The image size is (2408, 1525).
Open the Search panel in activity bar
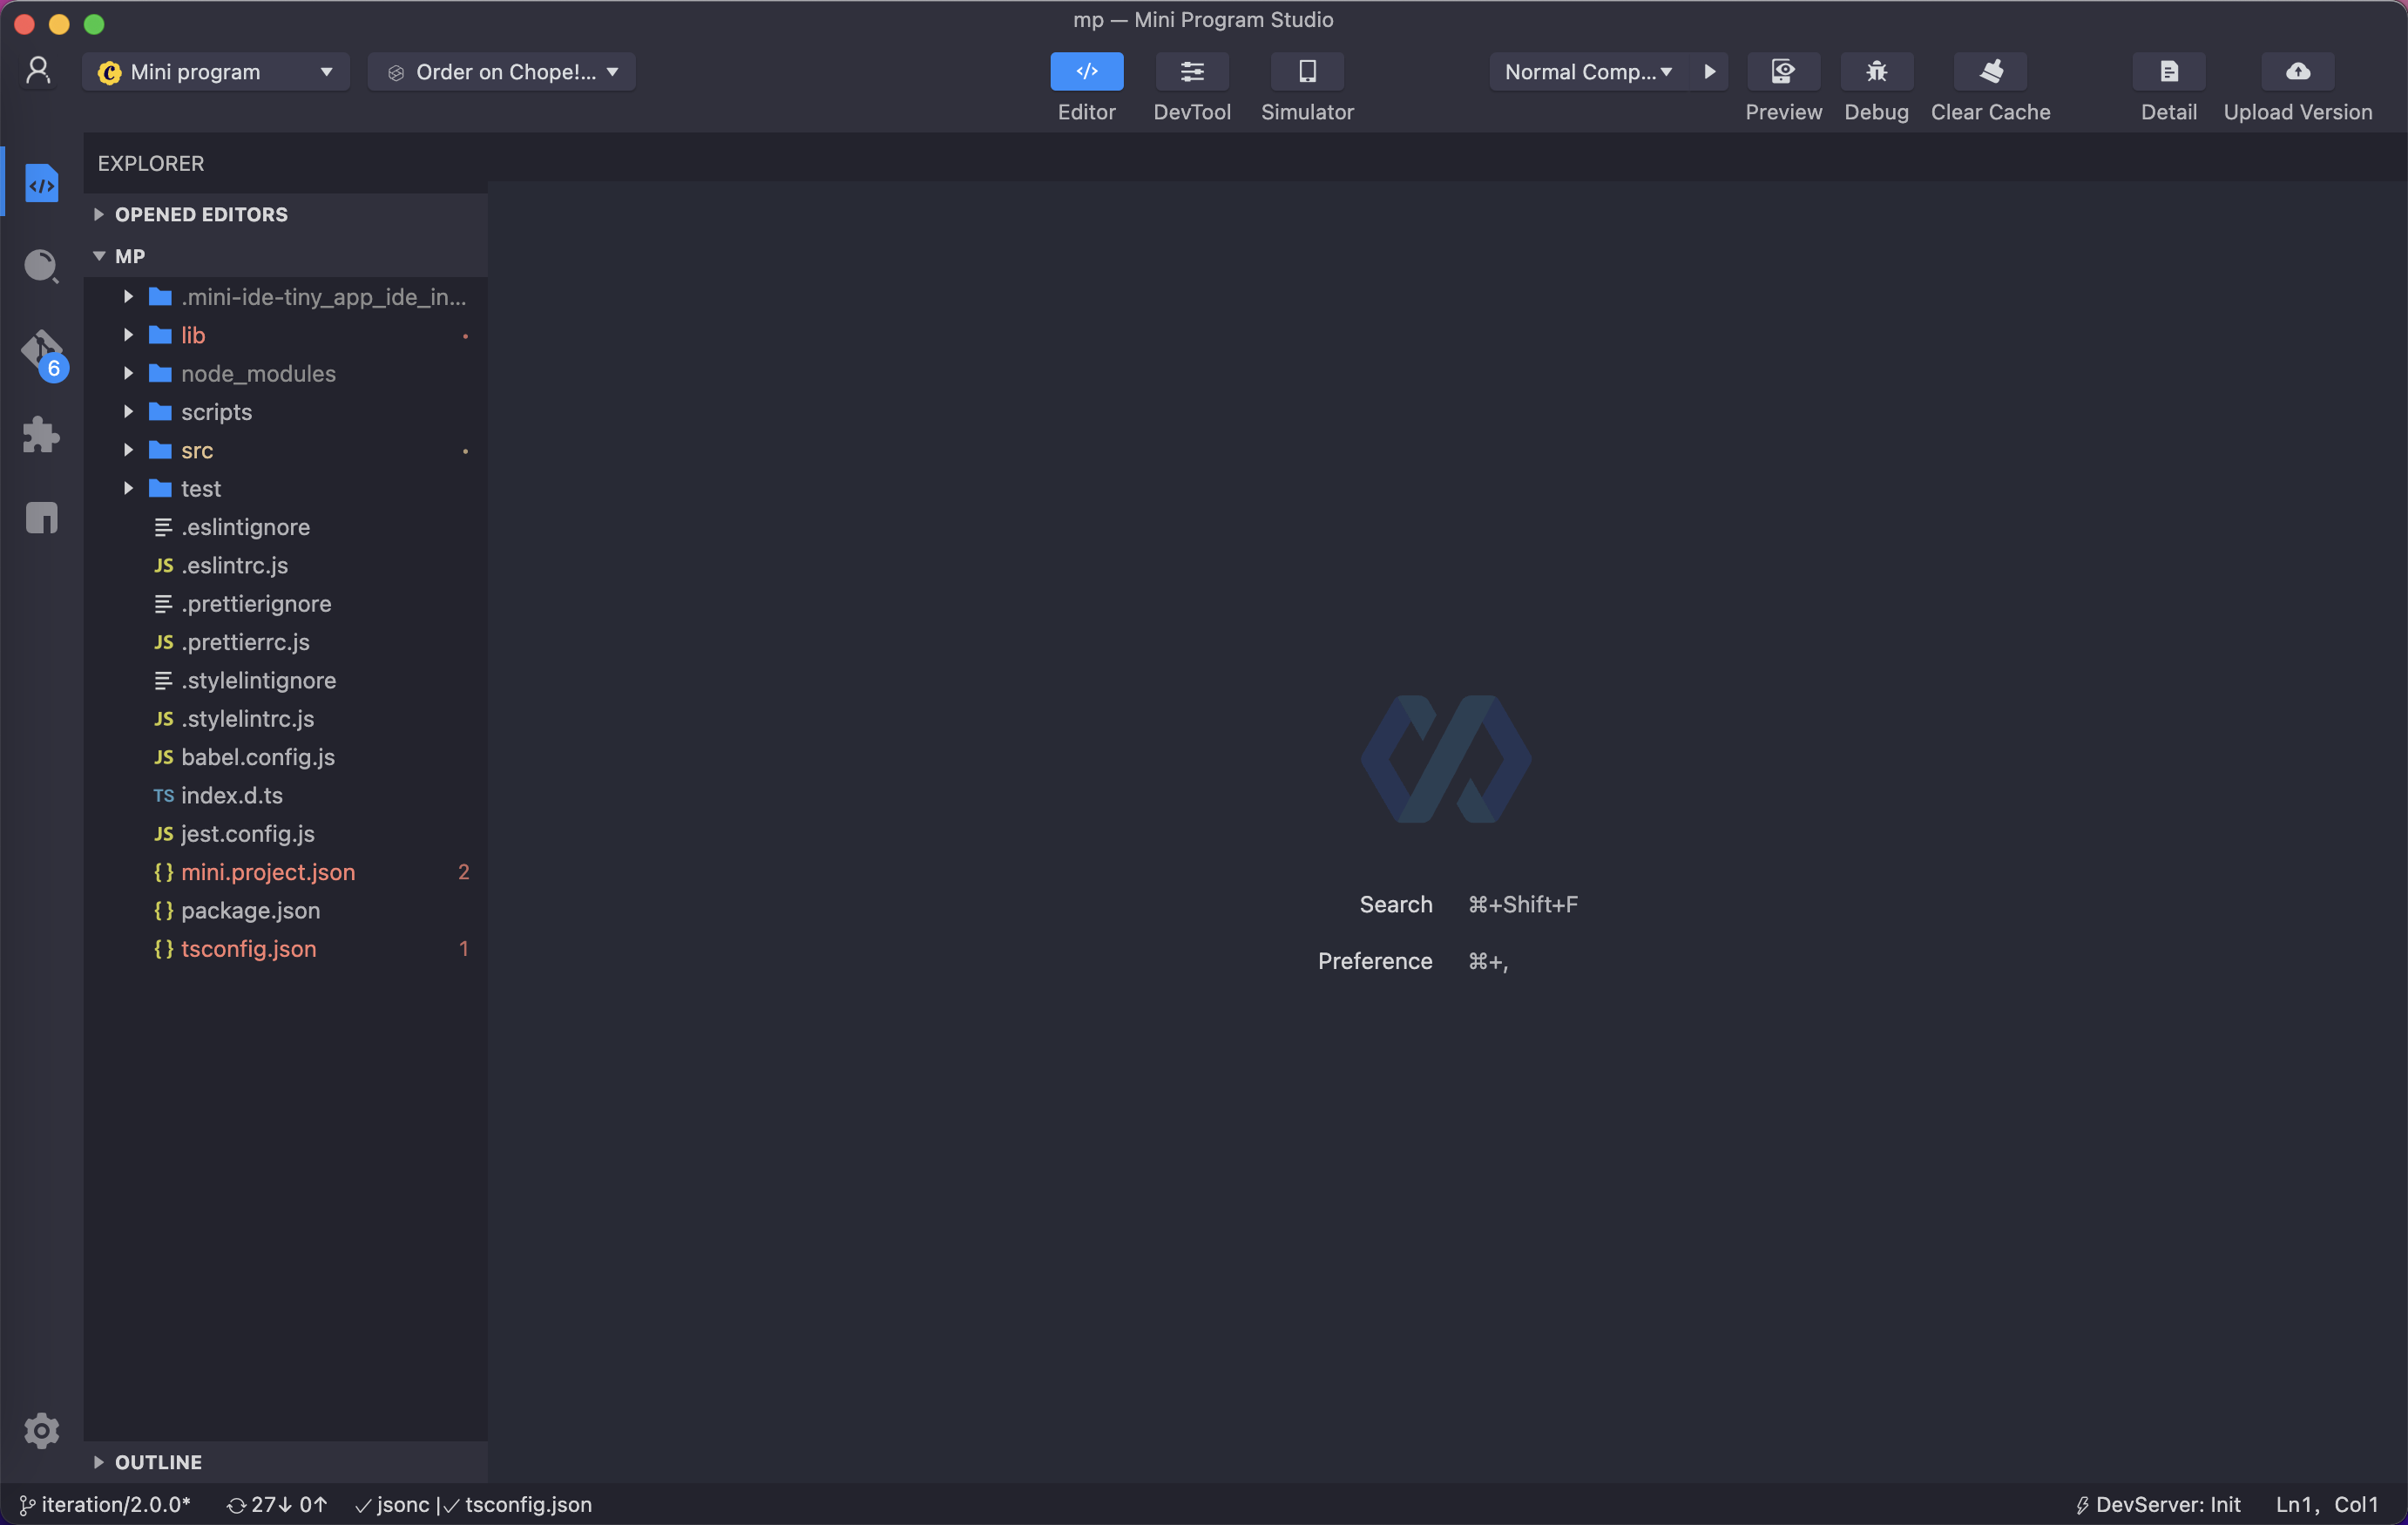click(x=41, y=266)
